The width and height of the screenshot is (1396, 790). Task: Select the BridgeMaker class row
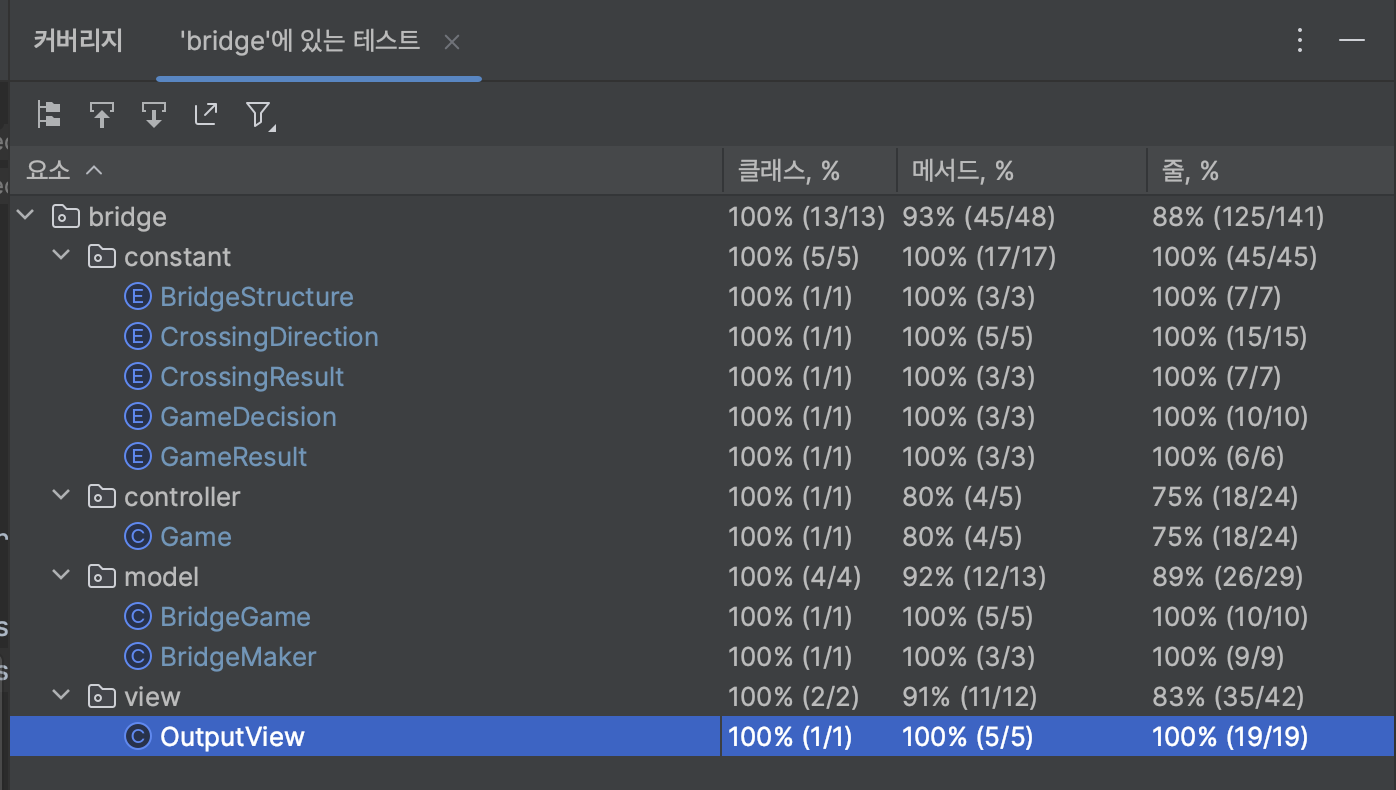click(x=238, y=657)
